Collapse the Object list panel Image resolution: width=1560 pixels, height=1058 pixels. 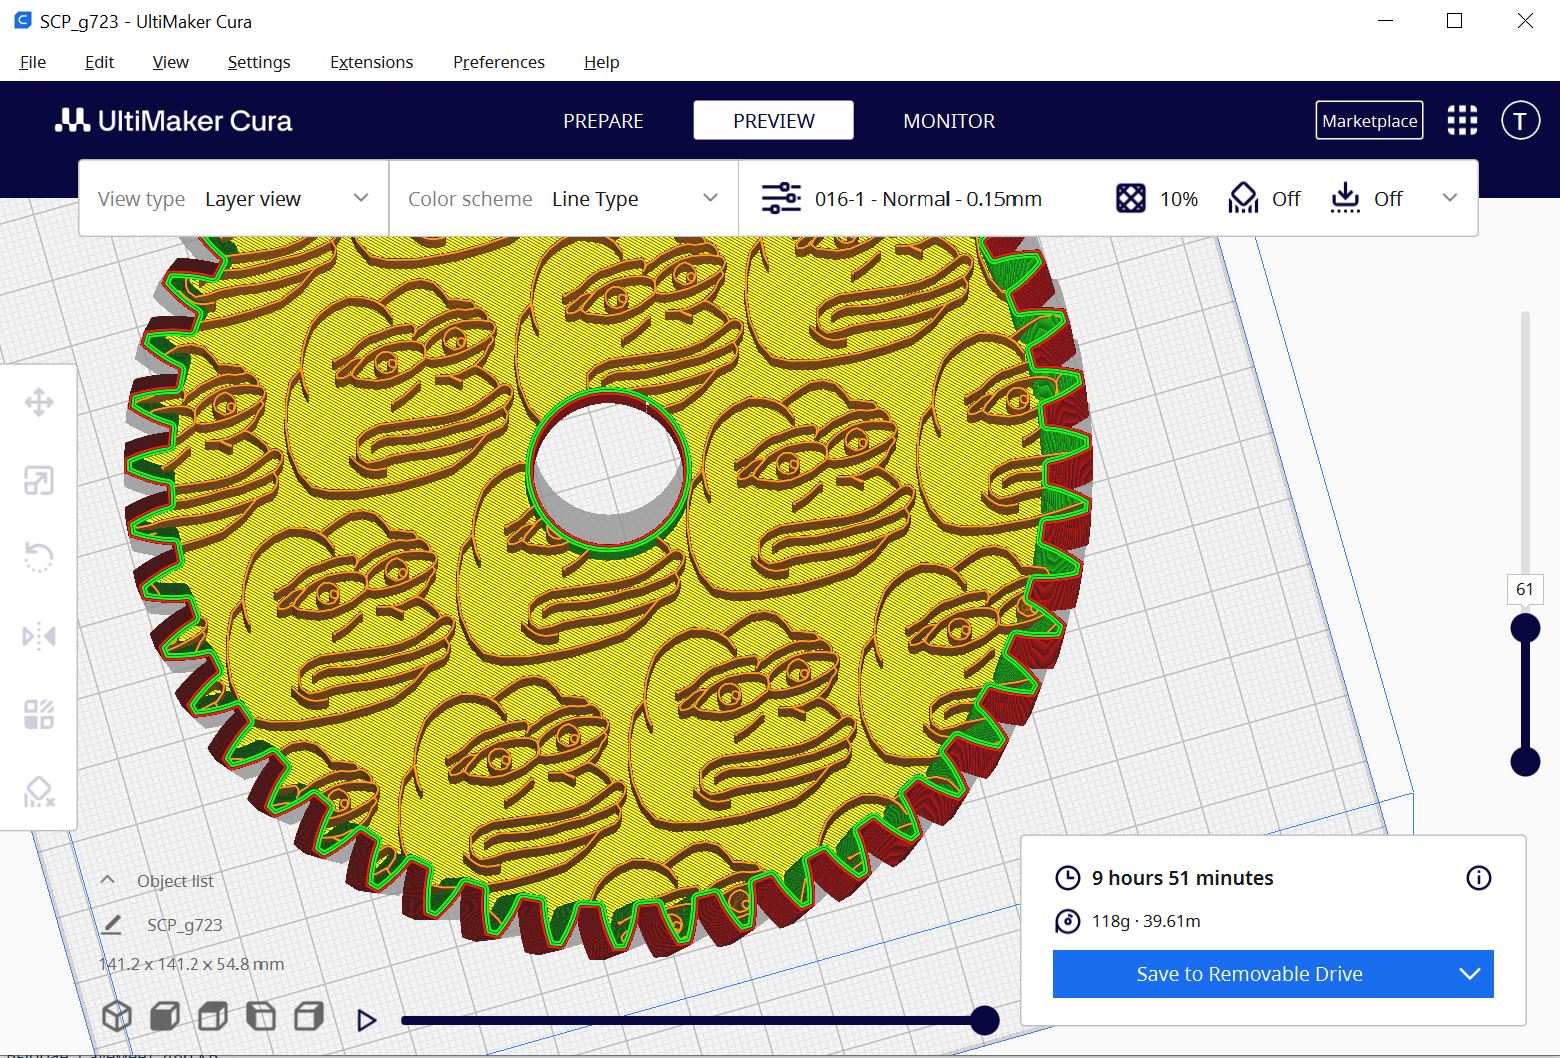(107, 880)
